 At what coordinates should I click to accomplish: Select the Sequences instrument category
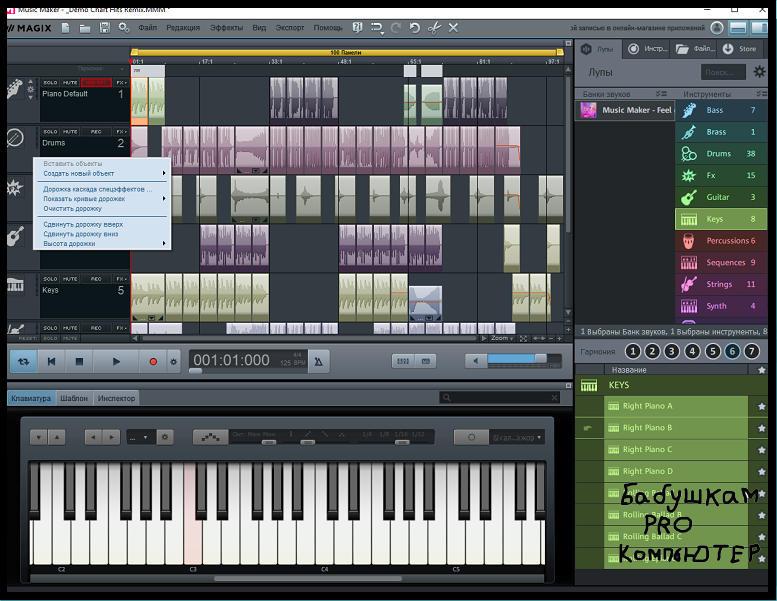click(x=721, y=263)
